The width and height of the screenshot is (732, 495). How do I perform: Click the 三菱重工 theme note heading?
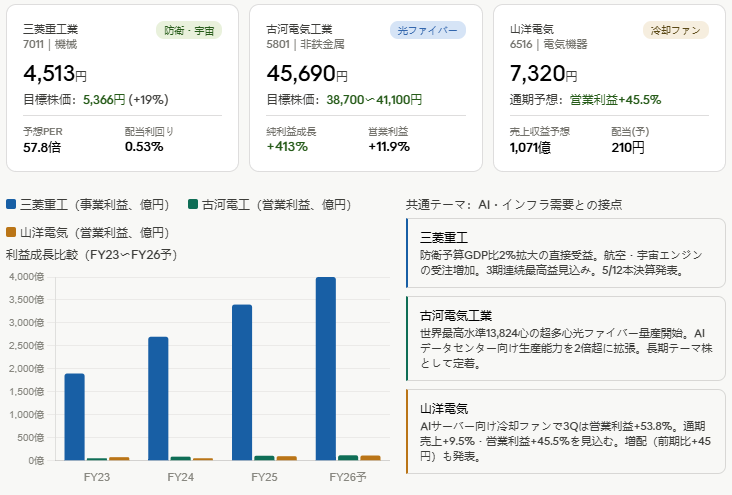[x=444, y=238]
